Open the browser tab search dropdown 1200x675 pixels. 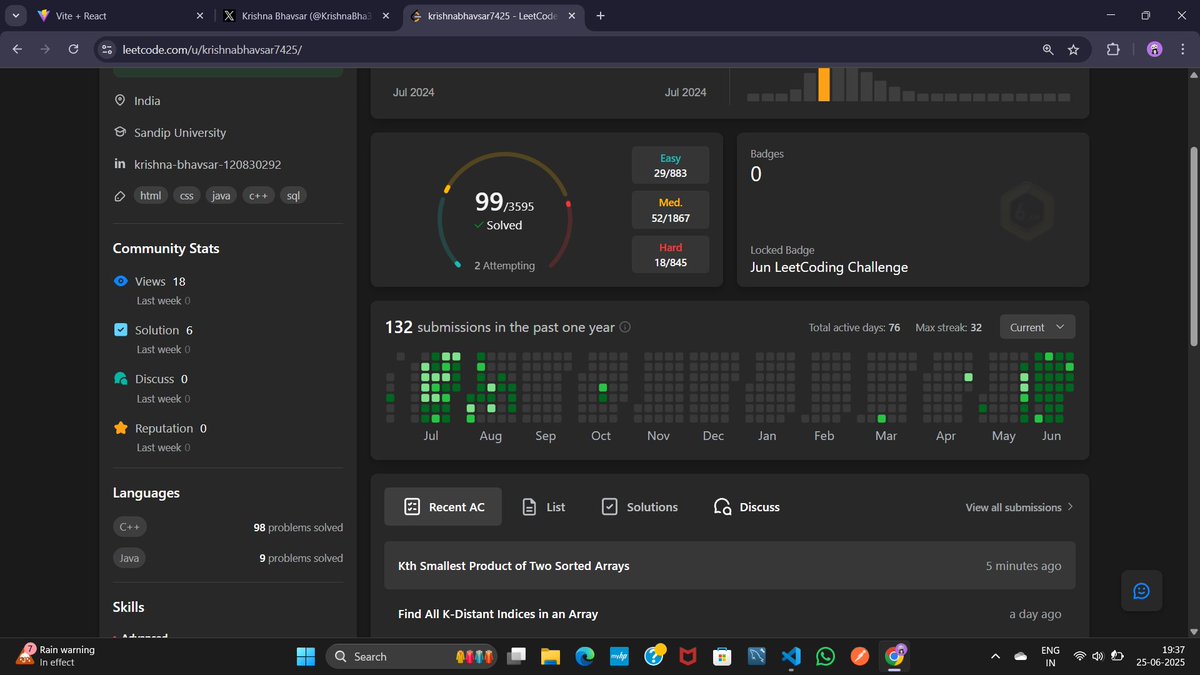coord(15,16)
